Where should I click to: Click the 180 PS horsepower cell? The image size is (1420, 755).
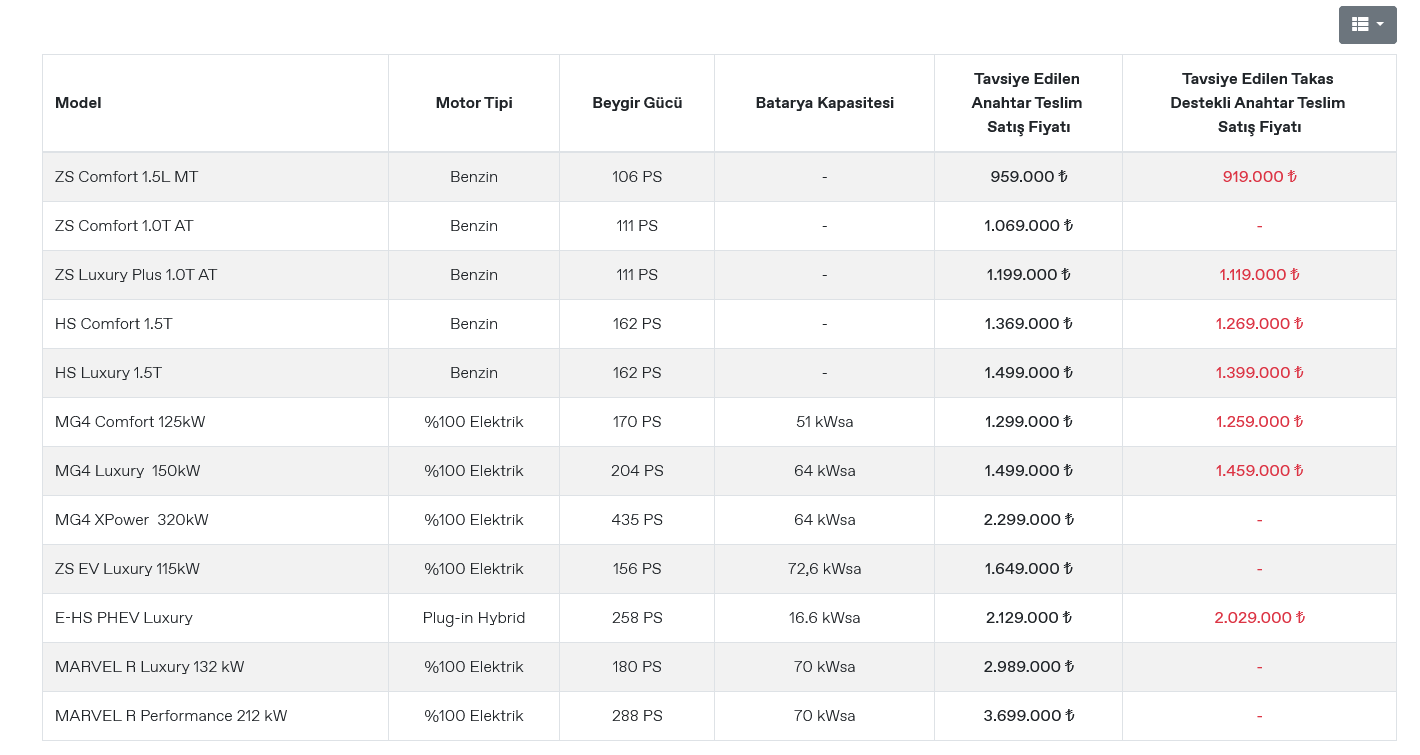(637, 667)
